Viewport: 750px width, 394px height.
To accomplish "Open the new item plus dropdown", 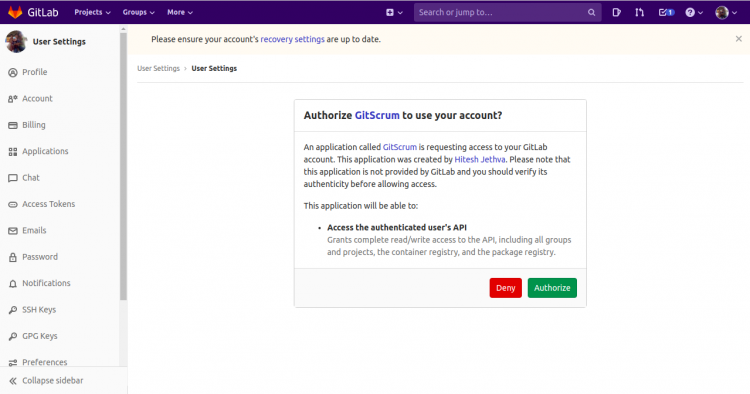I will [394, 12].
